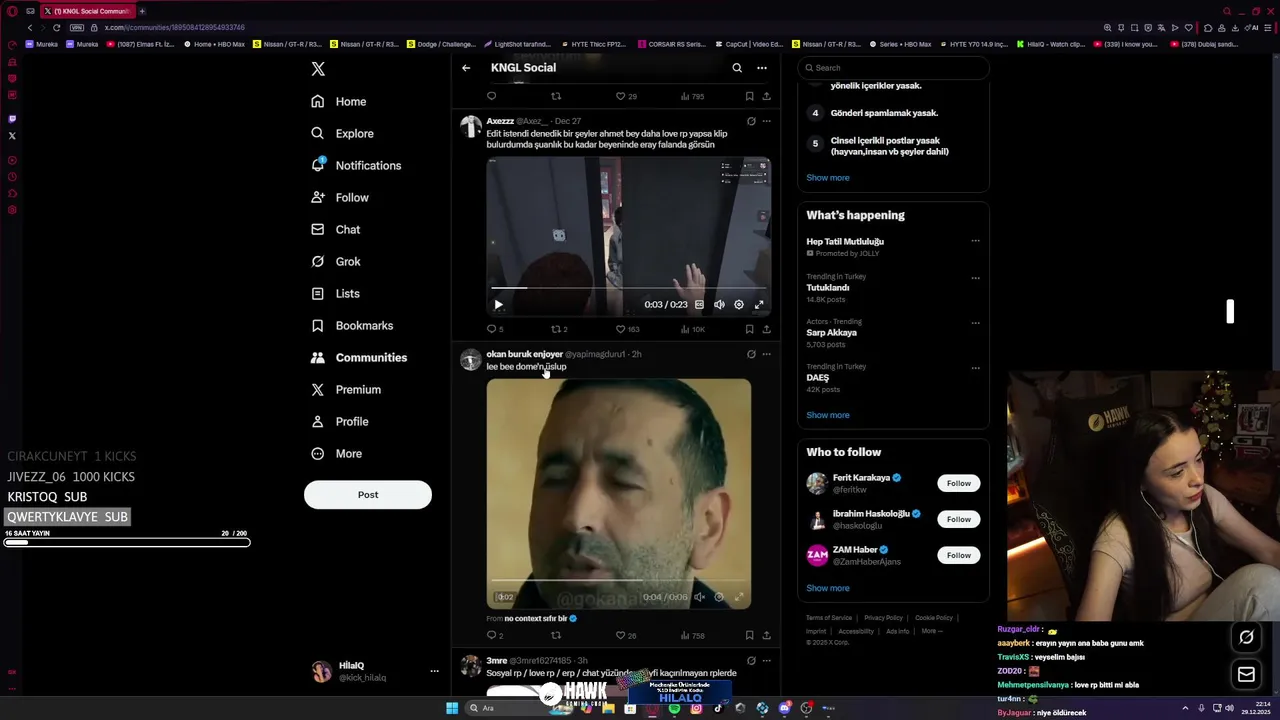
Task: Follow ZAM Haber
Action: click(x=959, y=555)
